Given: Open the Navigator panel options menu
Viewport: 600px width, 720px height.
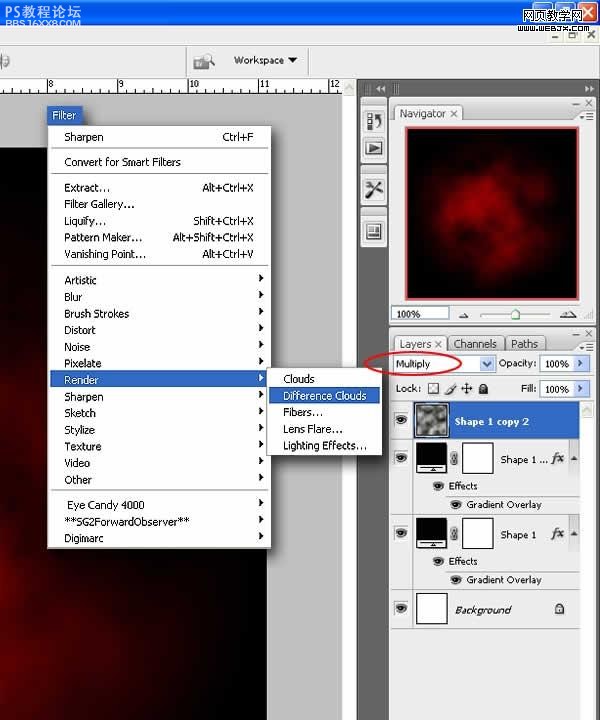Looking at the screenshot, I should [x=587, y=117].
